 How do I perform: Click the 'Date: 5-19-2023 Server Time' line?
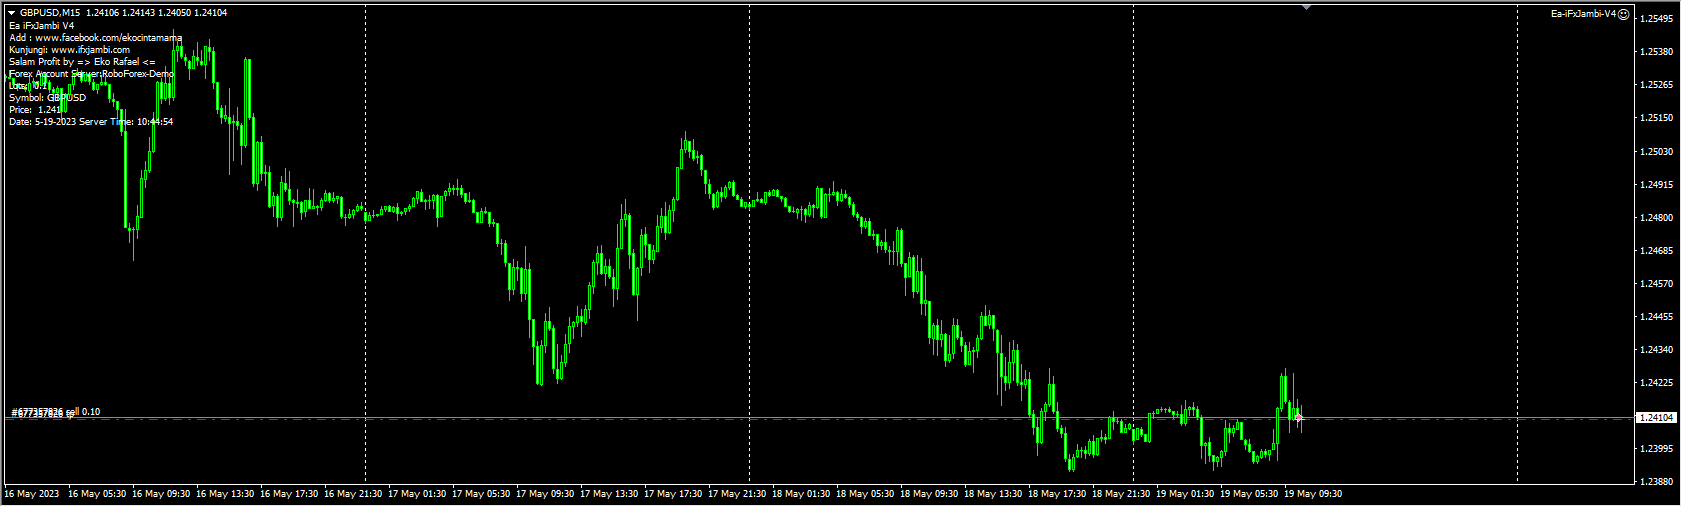point(91,122)
